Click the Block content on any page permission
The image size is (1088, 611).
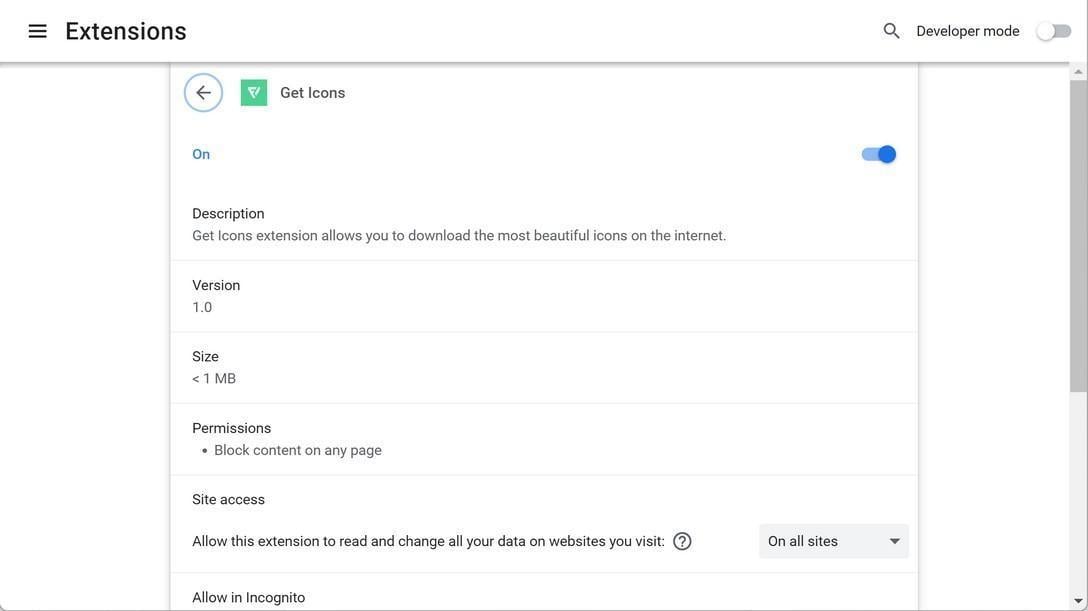pyautogui.click(x=297, y=450)
